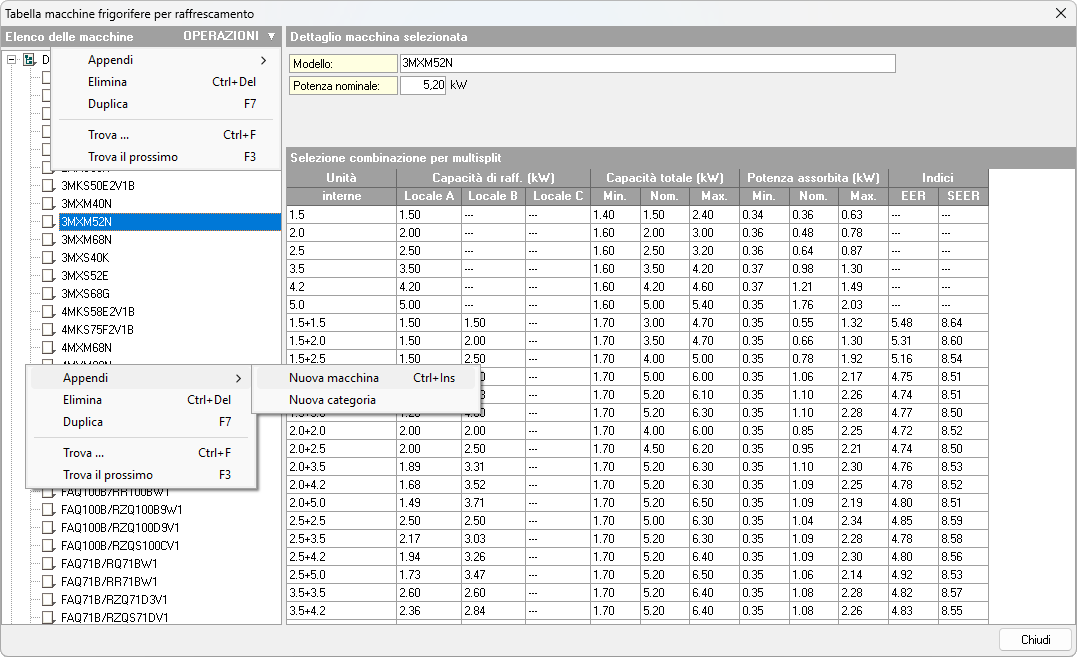Viewport: 1077px width, 657px height.
Task: Select 4MKS75F2V1B in the machine list
Action: coord(97,330)
